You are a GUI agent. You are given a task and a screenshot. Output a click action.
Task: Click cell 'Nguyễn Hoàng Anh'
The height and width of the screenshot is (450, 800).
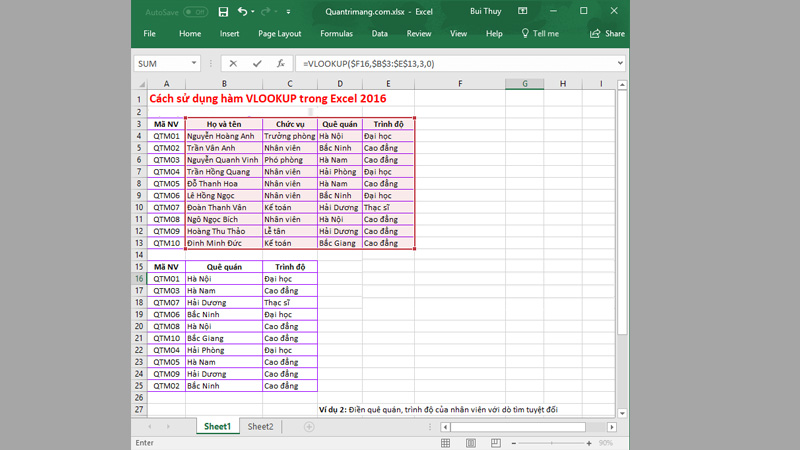(223, 136)
